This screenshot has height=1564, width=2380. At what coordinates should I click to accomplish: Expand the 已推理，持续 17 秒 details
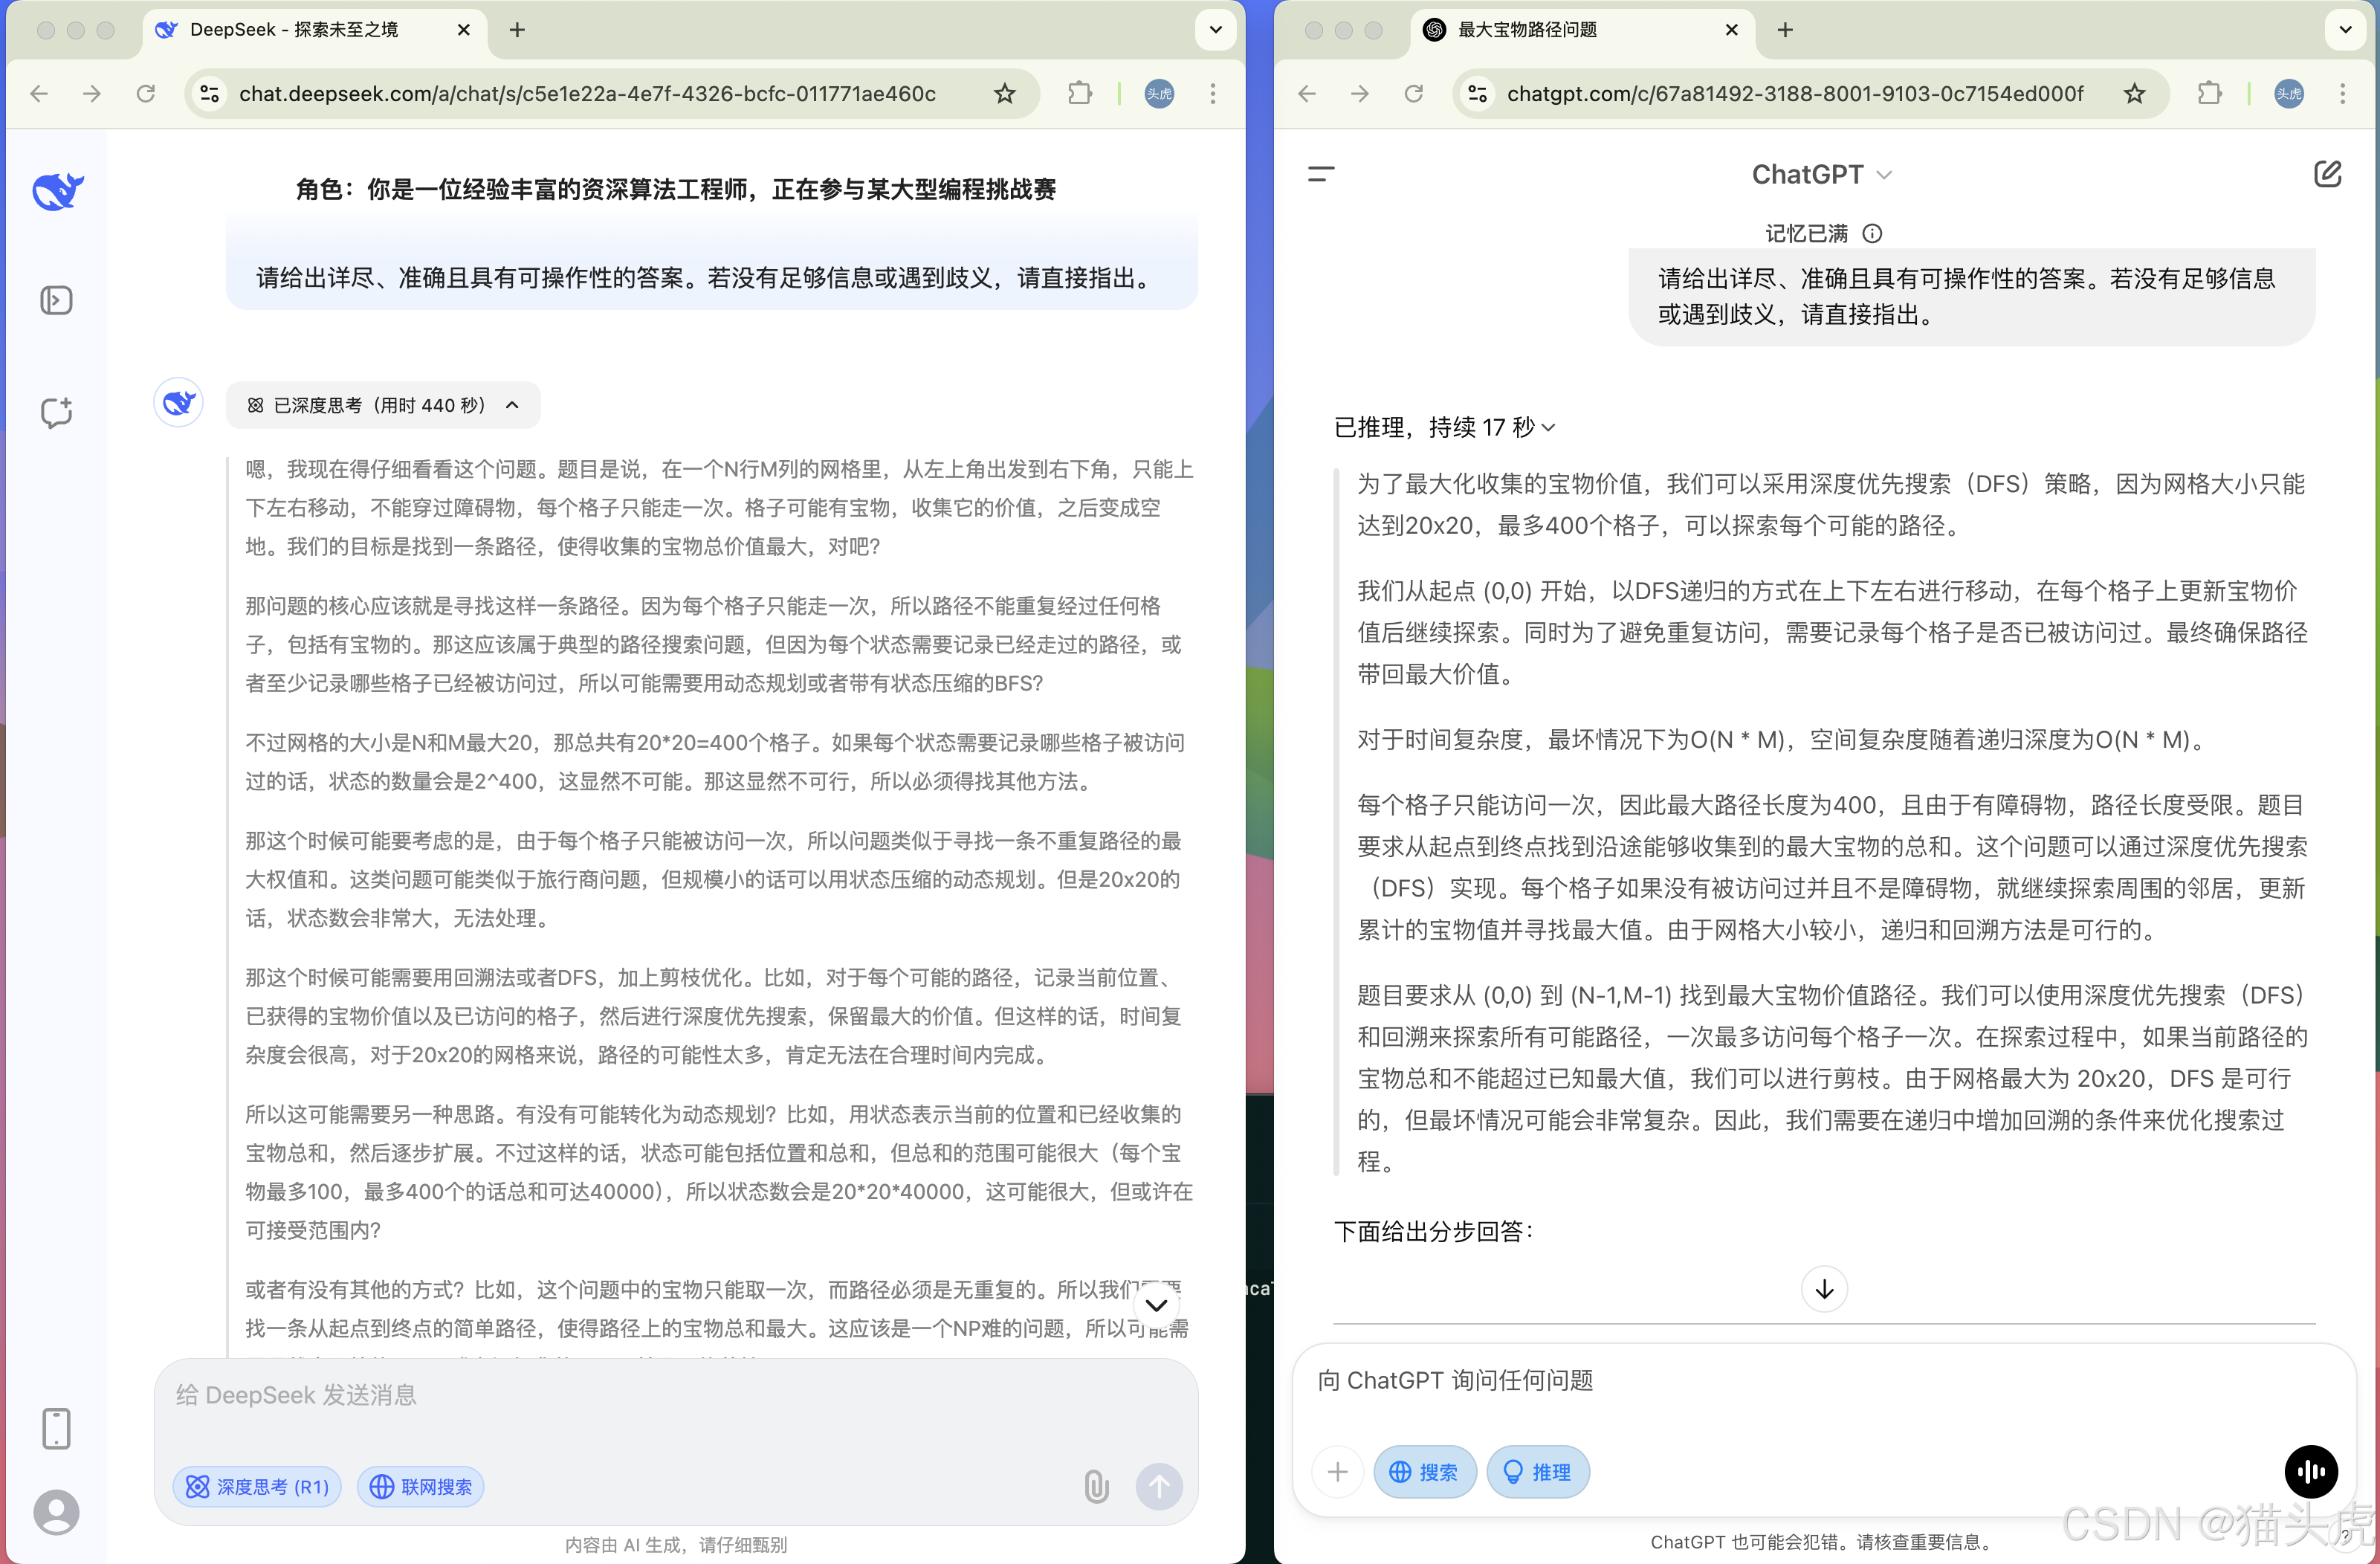pyautogui.click(x=1549, y=427)
